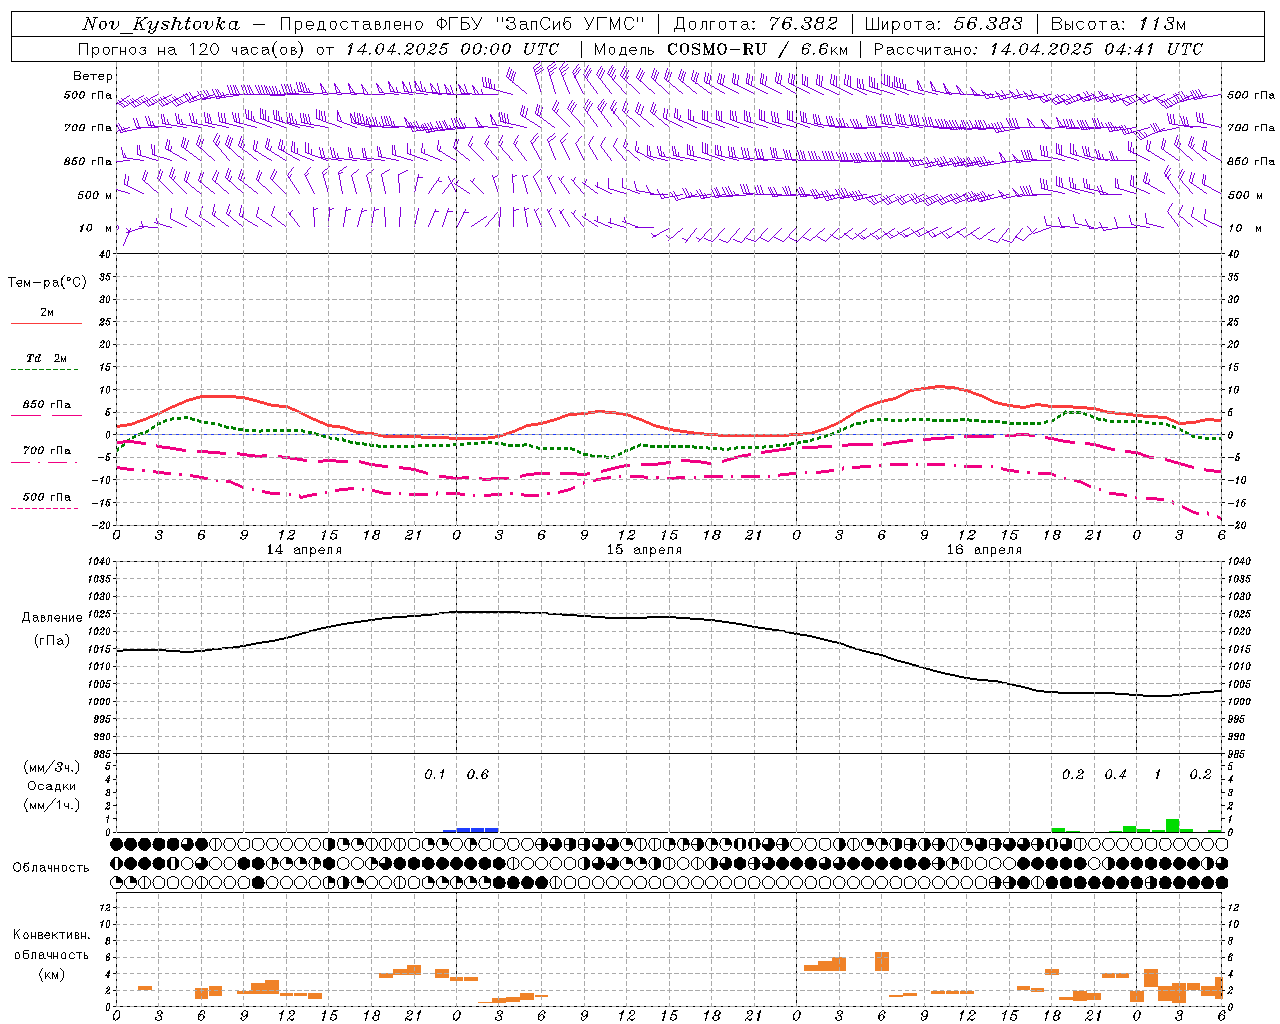Click the Рассчитано: 14.04.2025 04:41 UTC timestamp
1280x1024 pixels.
coord(1038,49)
